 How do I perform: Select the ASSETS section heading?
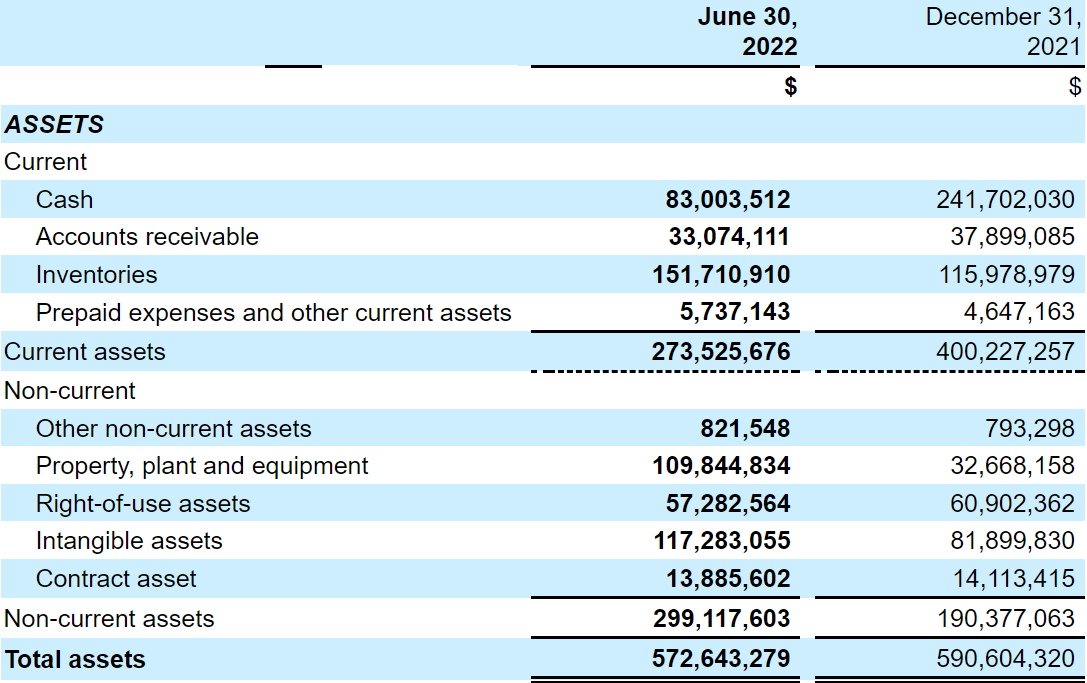point(54,124)
